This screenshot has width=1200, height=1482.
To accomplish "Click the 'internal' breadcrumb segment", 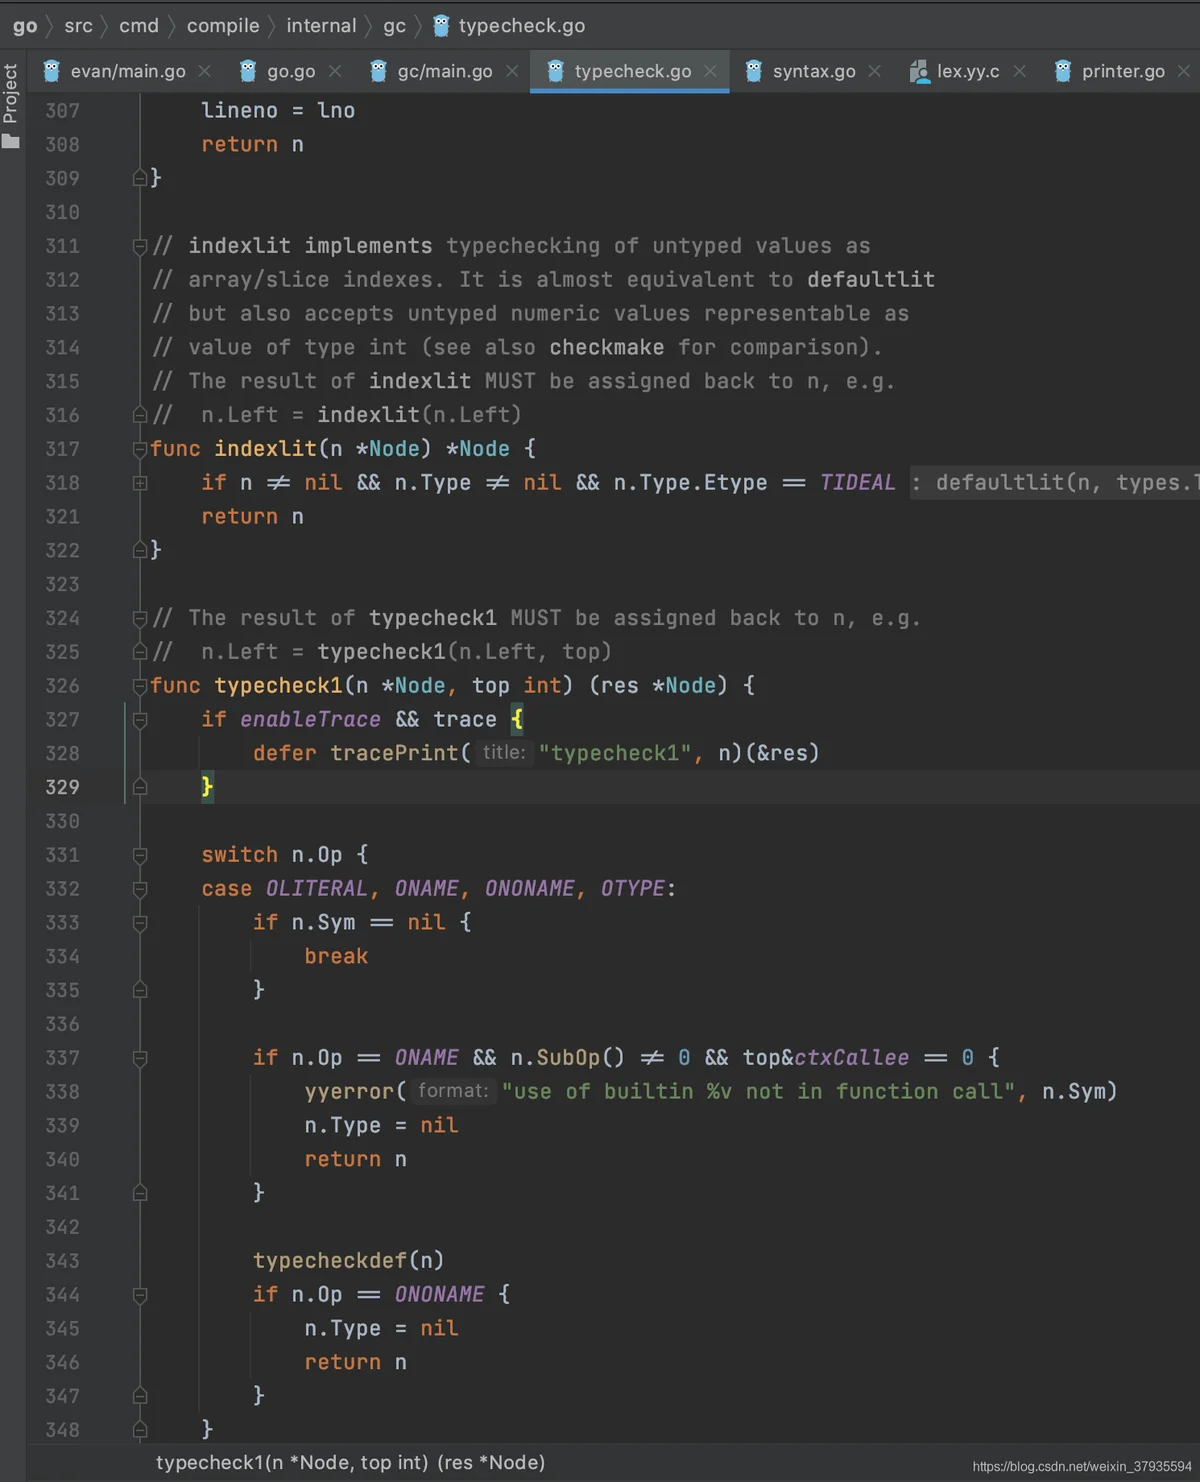I will [321, 26].
